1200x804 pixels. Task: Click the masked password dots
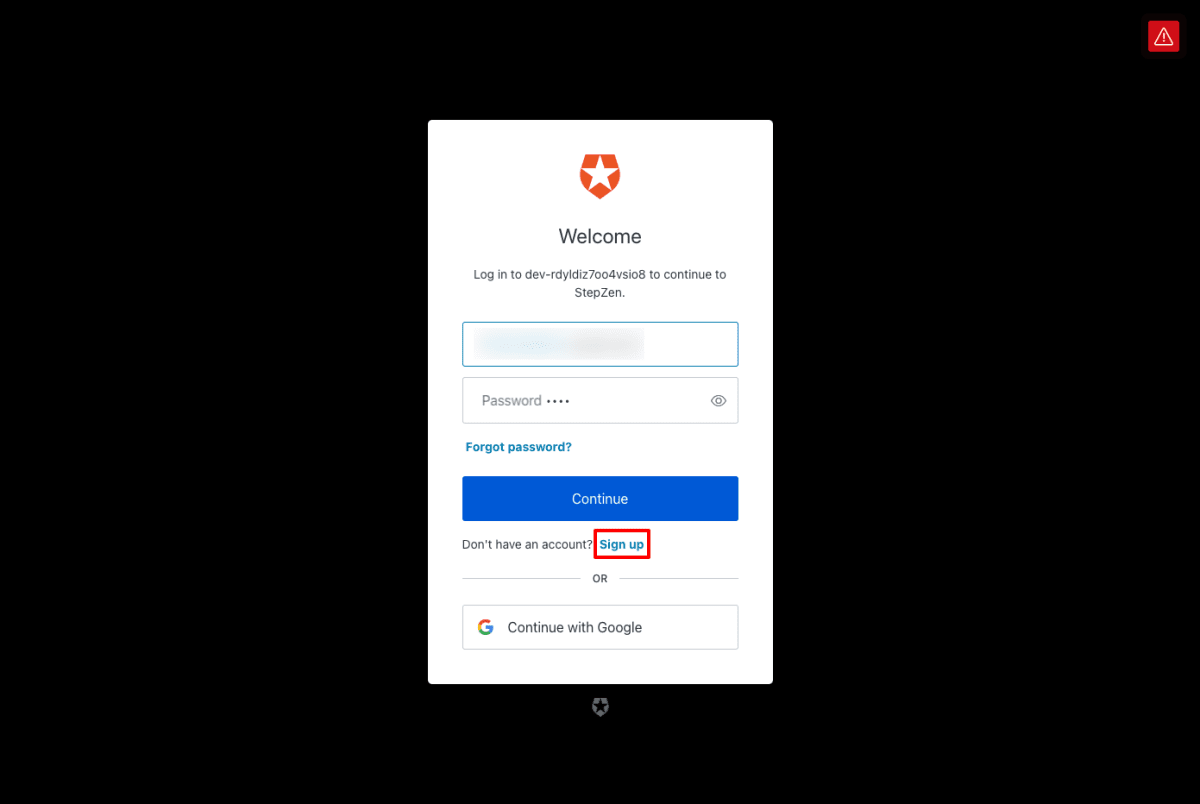coord(558,401)
